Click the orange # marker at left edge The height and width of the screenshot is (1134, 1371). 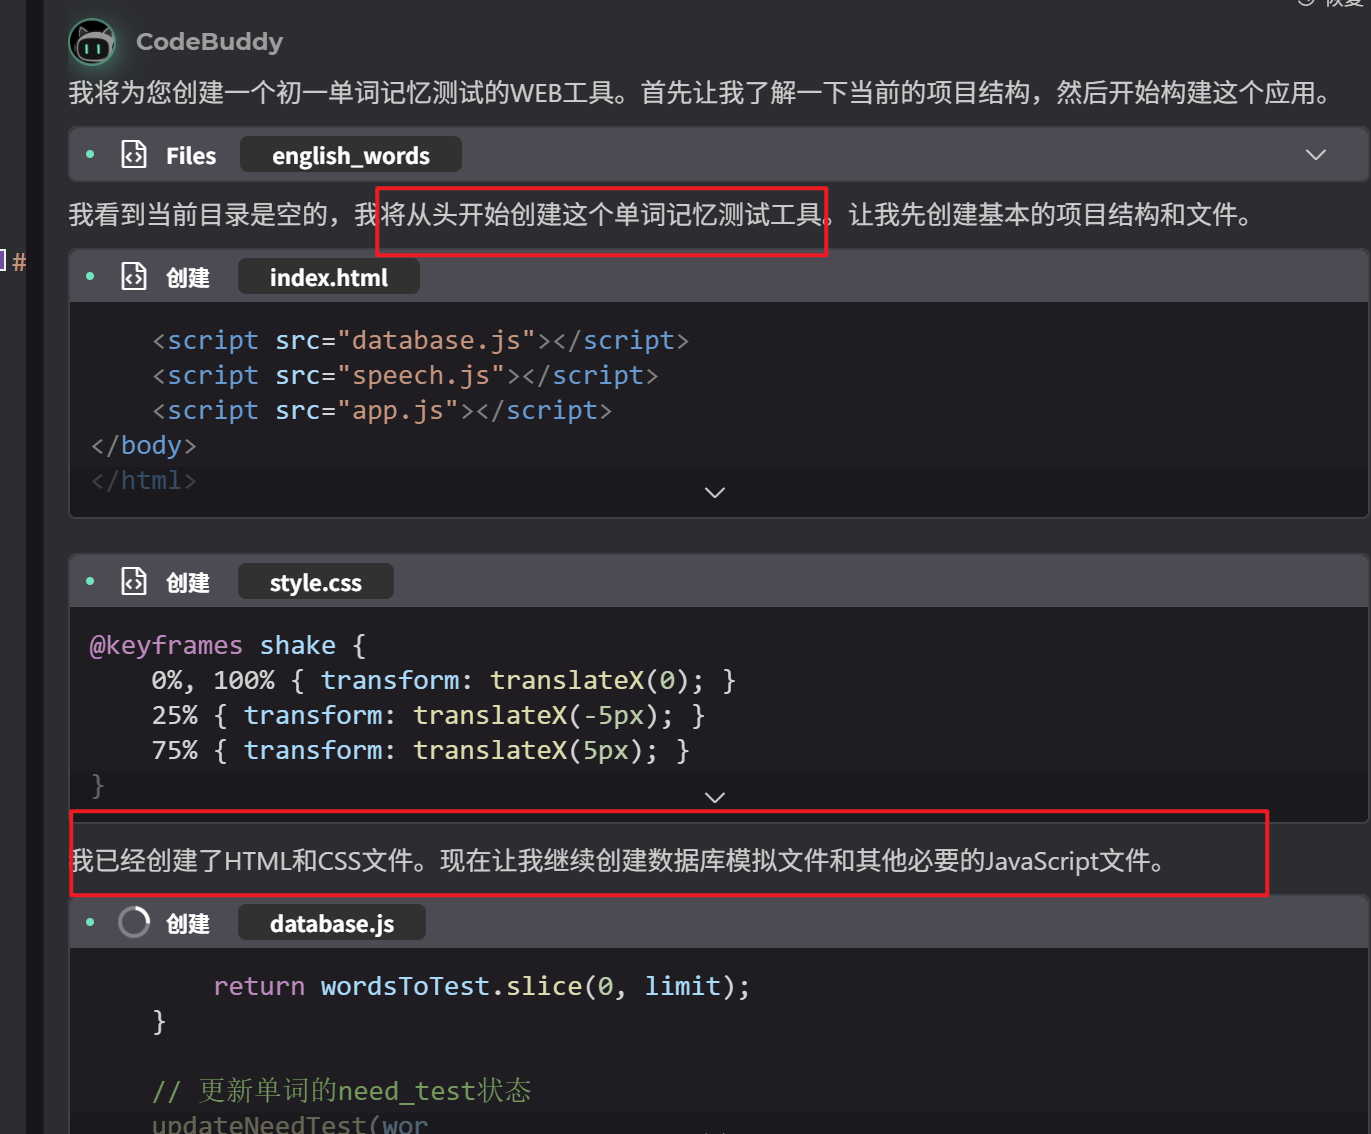(x=19, y=263)
